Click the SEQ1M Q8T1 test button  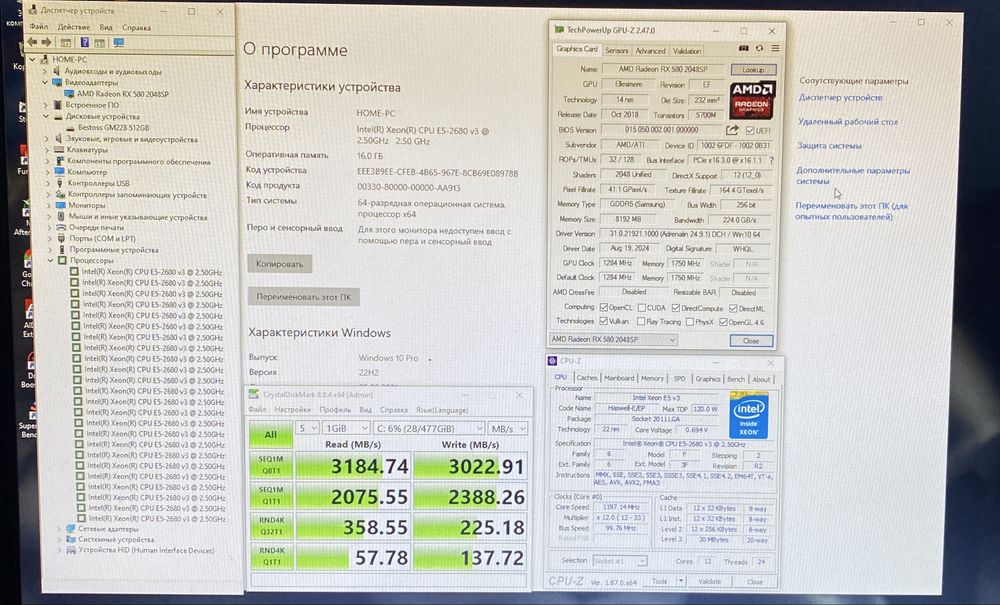(271, 465)
